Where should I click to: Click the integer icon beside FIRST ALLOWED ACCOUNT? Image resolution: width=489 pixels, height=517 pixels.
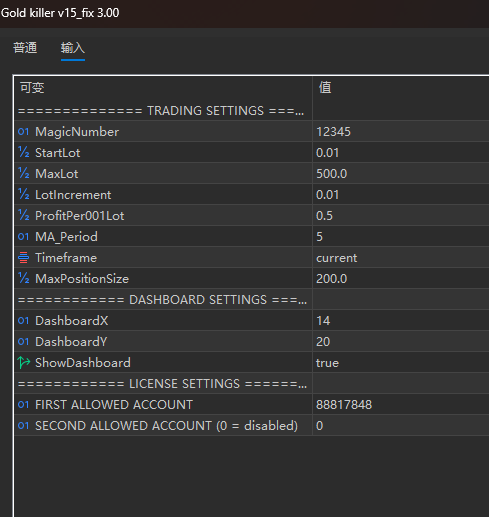point(24,405)
